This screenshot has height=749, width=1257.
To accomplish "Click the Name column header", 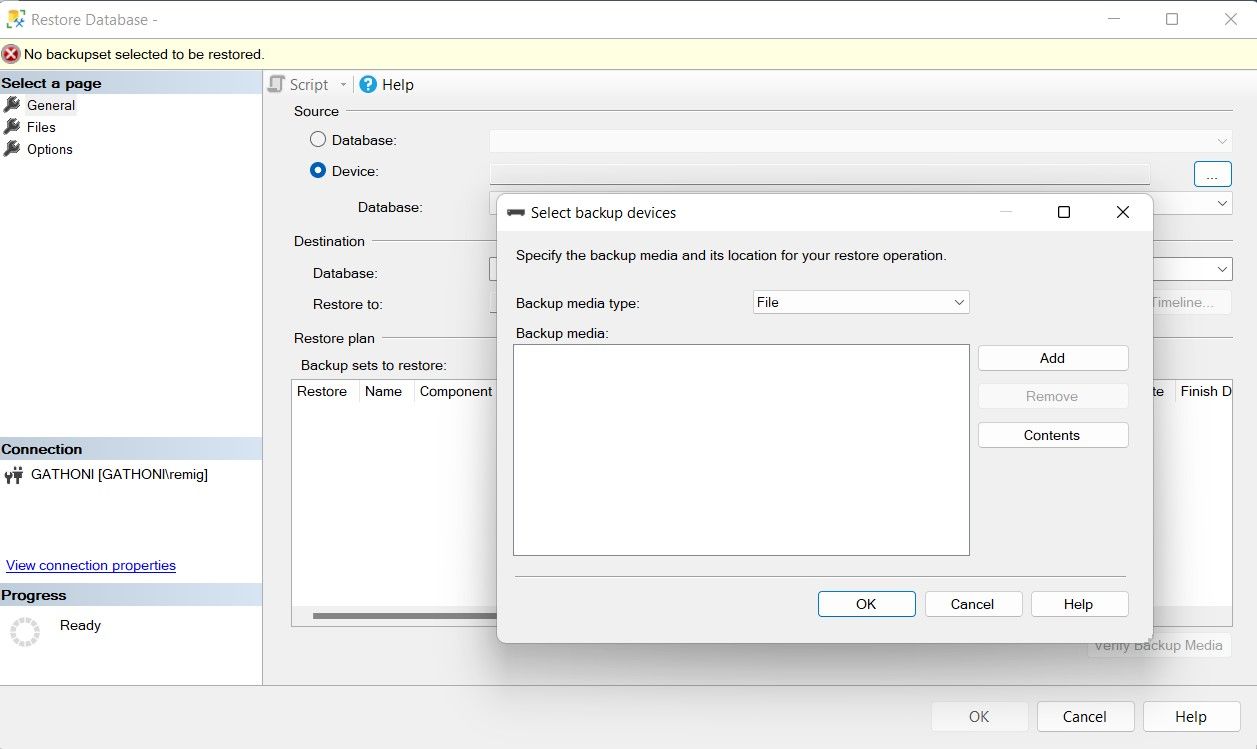I will tap(386, 391).
